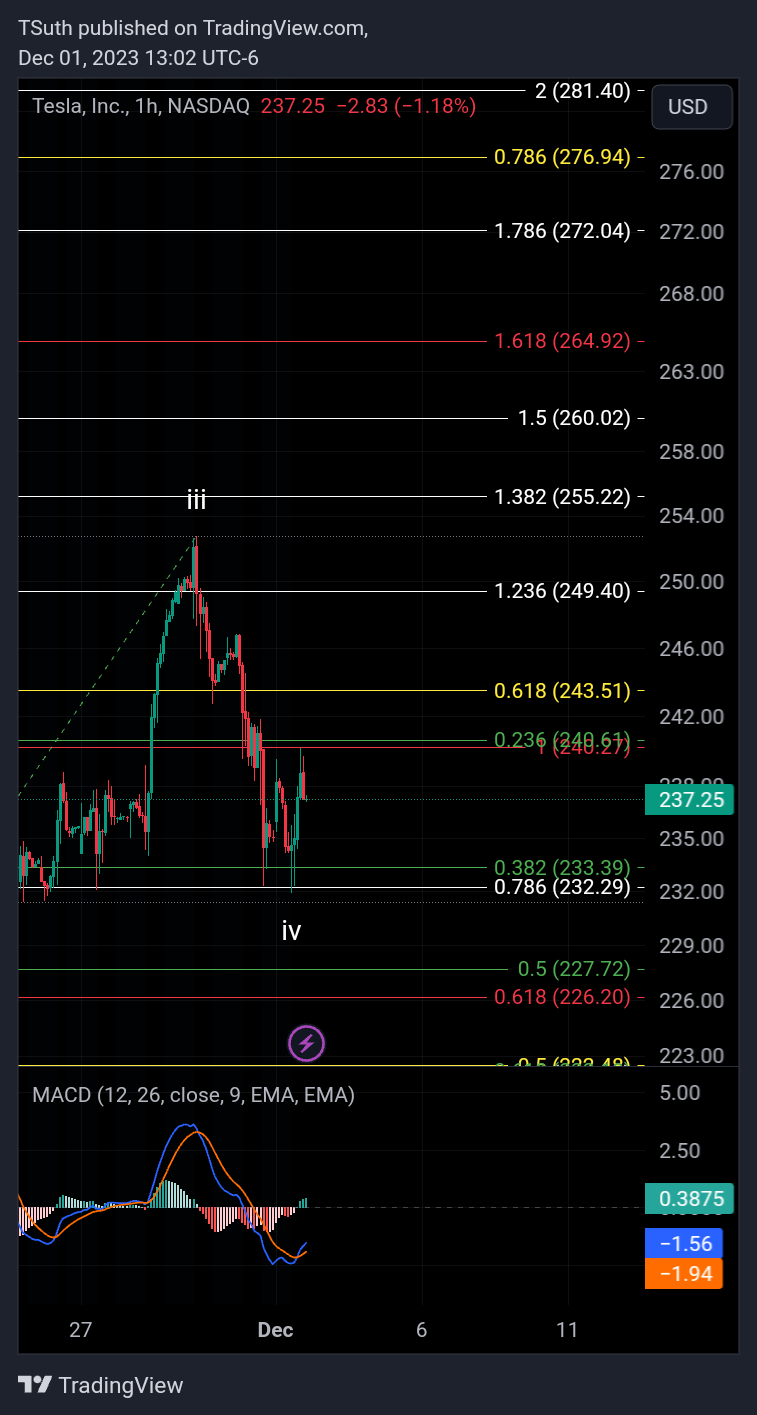Click the orange signal value tag -1.94
757x1415 pixels.
point(684,1273)
